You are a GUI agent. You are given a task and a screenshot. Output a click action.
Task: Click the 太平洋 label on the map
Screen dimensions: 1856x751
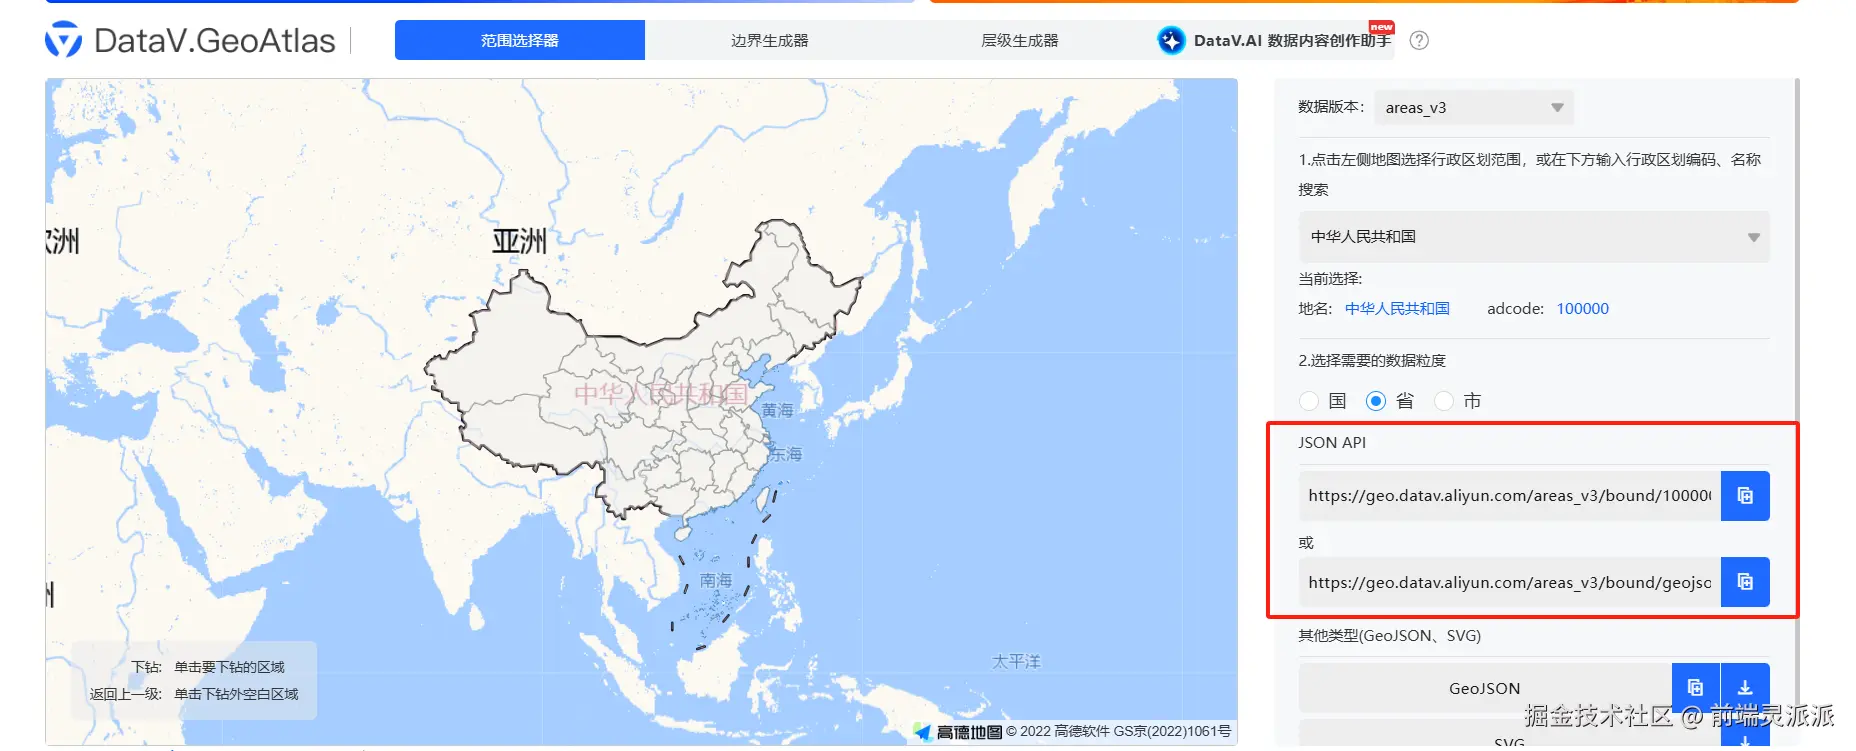1016,662
